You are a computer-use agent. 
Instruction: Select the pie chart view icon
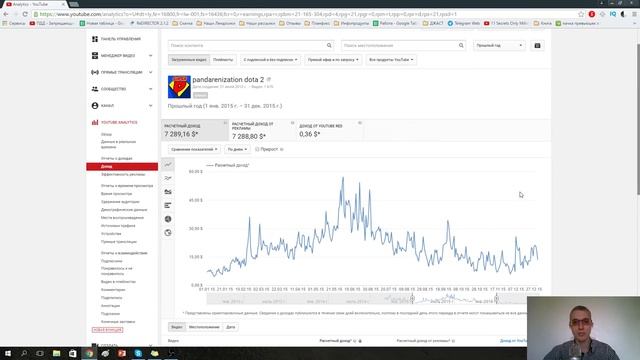[168, 219]
